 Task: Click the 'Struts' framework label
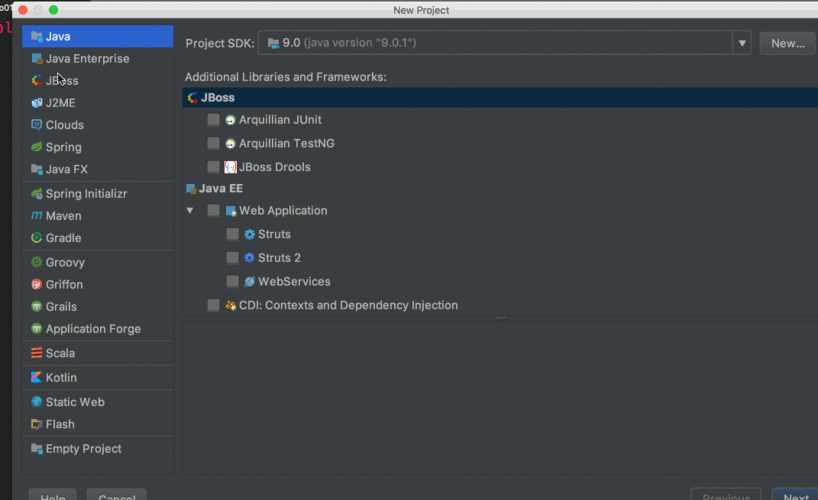274,234
